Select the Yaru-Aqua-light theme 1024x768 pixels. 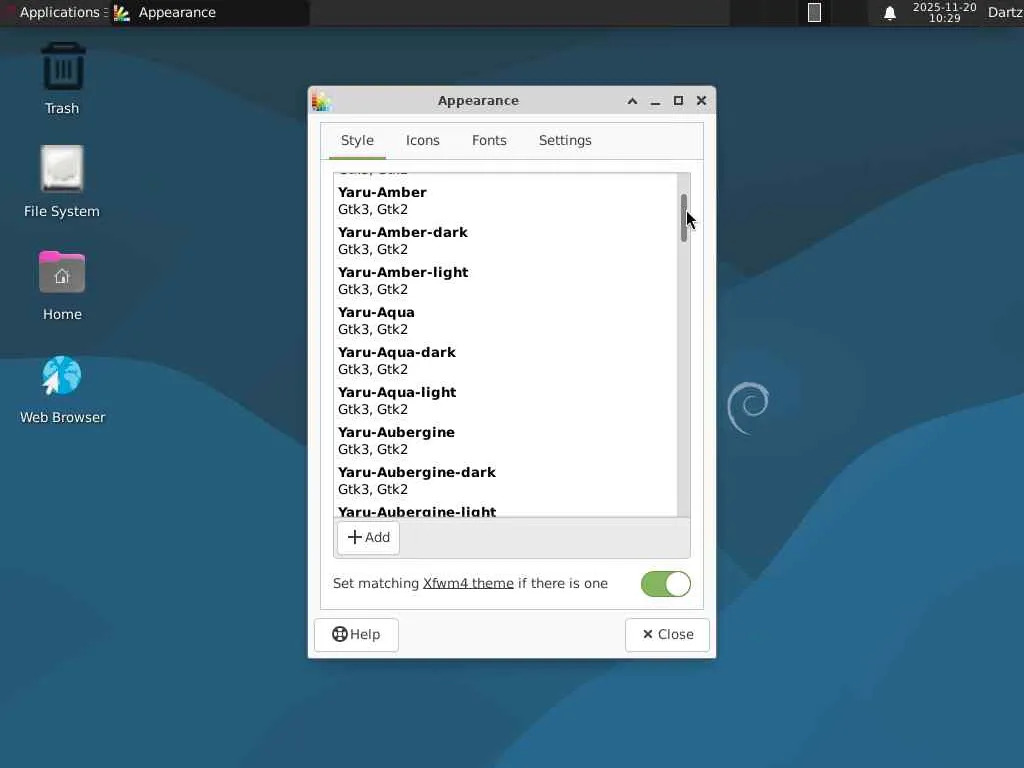[505, 400]
